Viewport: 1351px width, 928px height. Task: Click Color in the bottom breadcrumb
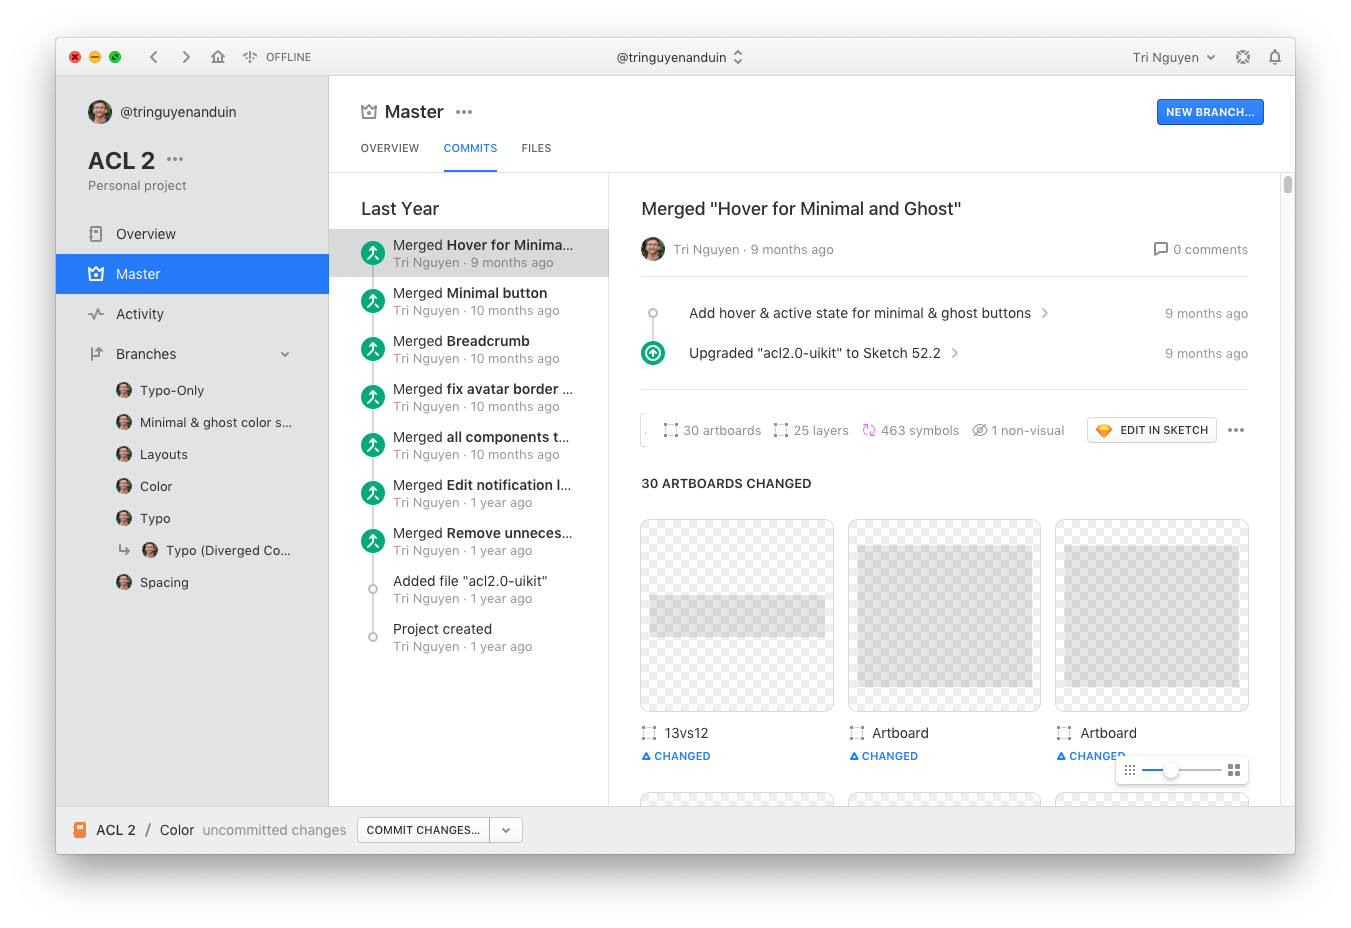pos(177,830)
